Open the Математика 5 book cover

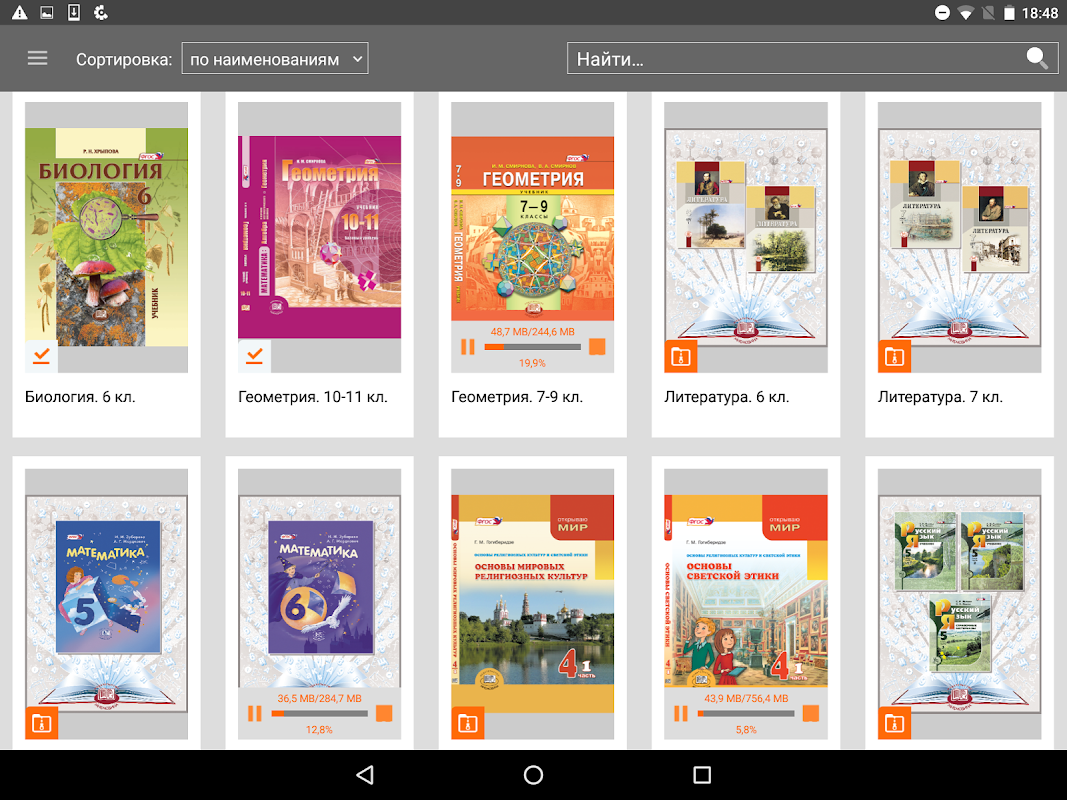click(106, 602)
